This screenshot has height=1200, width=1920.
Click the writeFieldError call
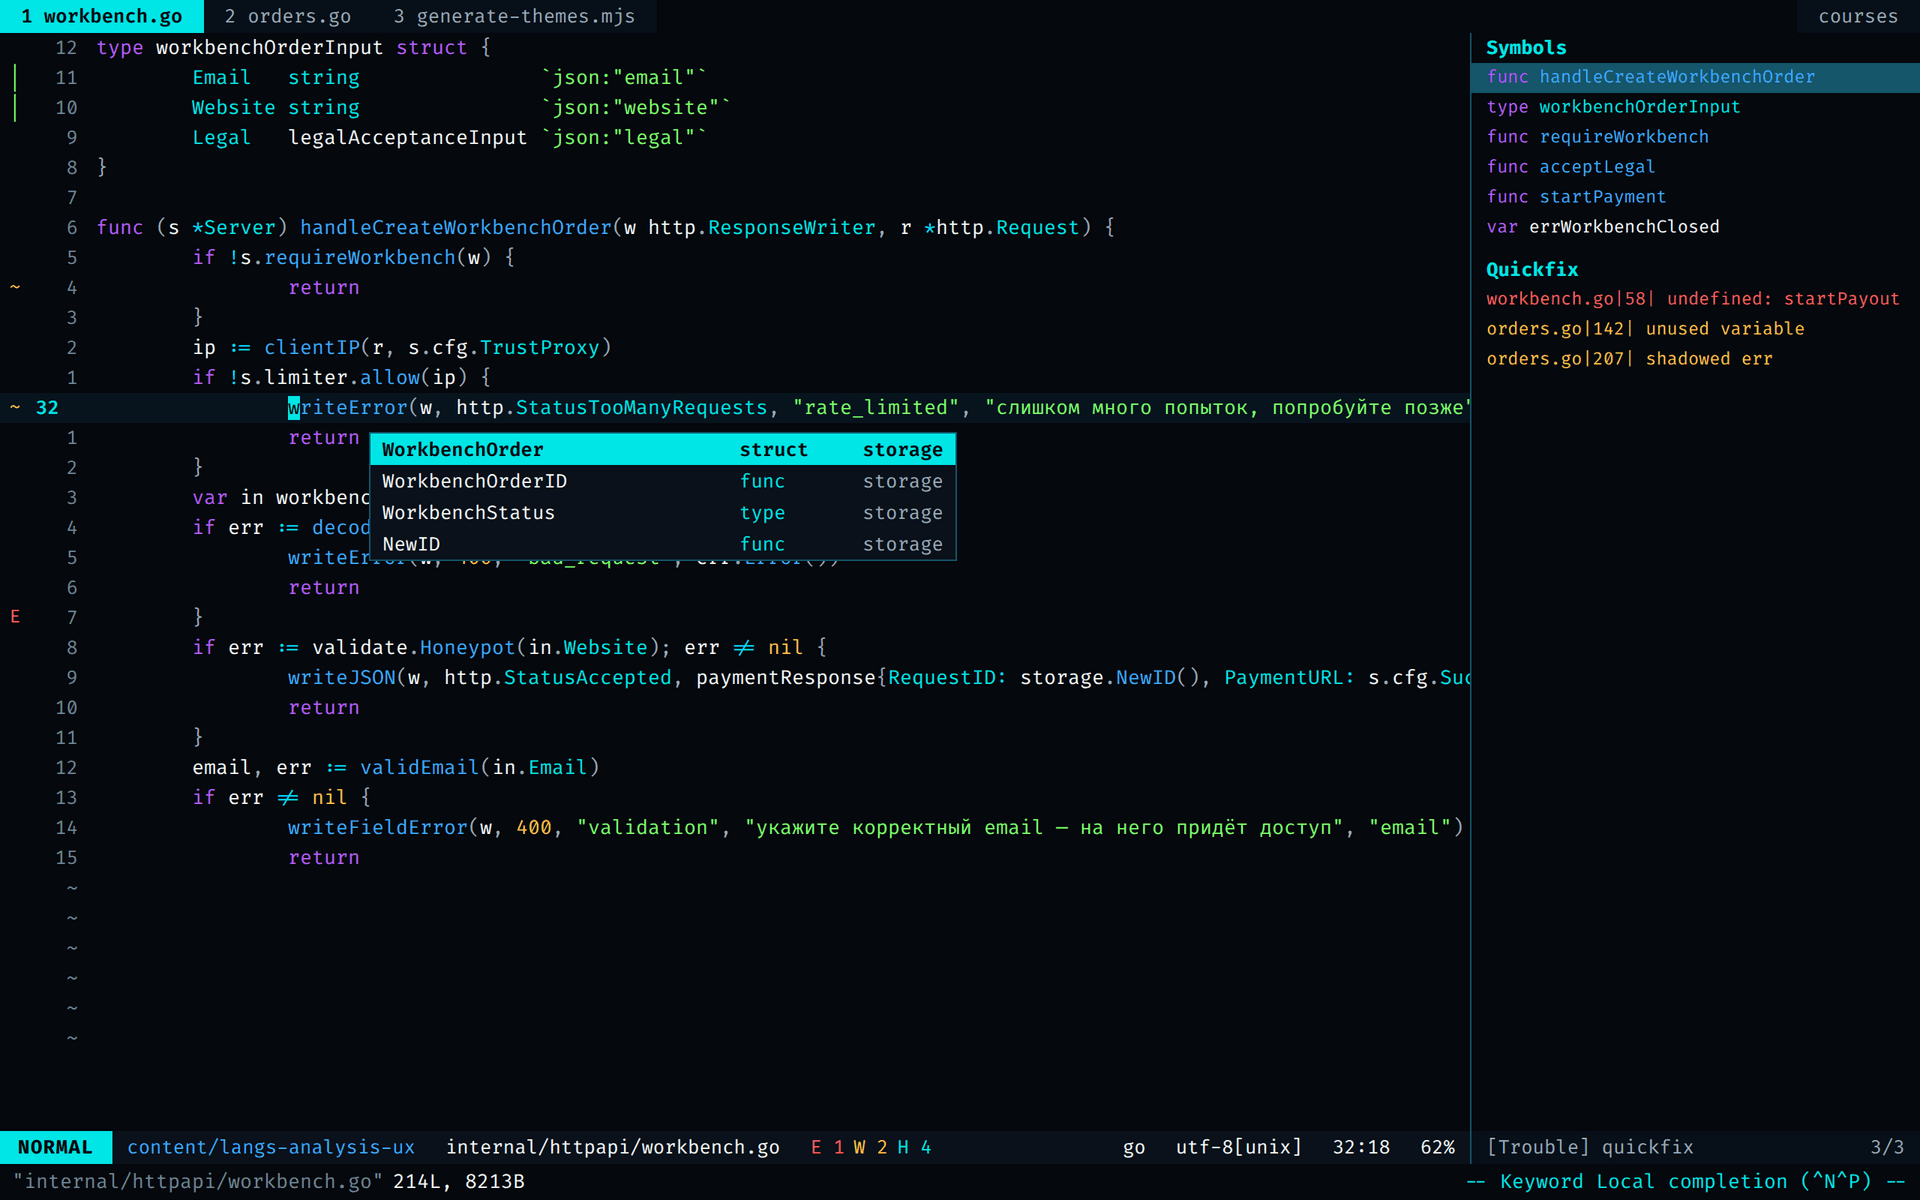[378, 827]
